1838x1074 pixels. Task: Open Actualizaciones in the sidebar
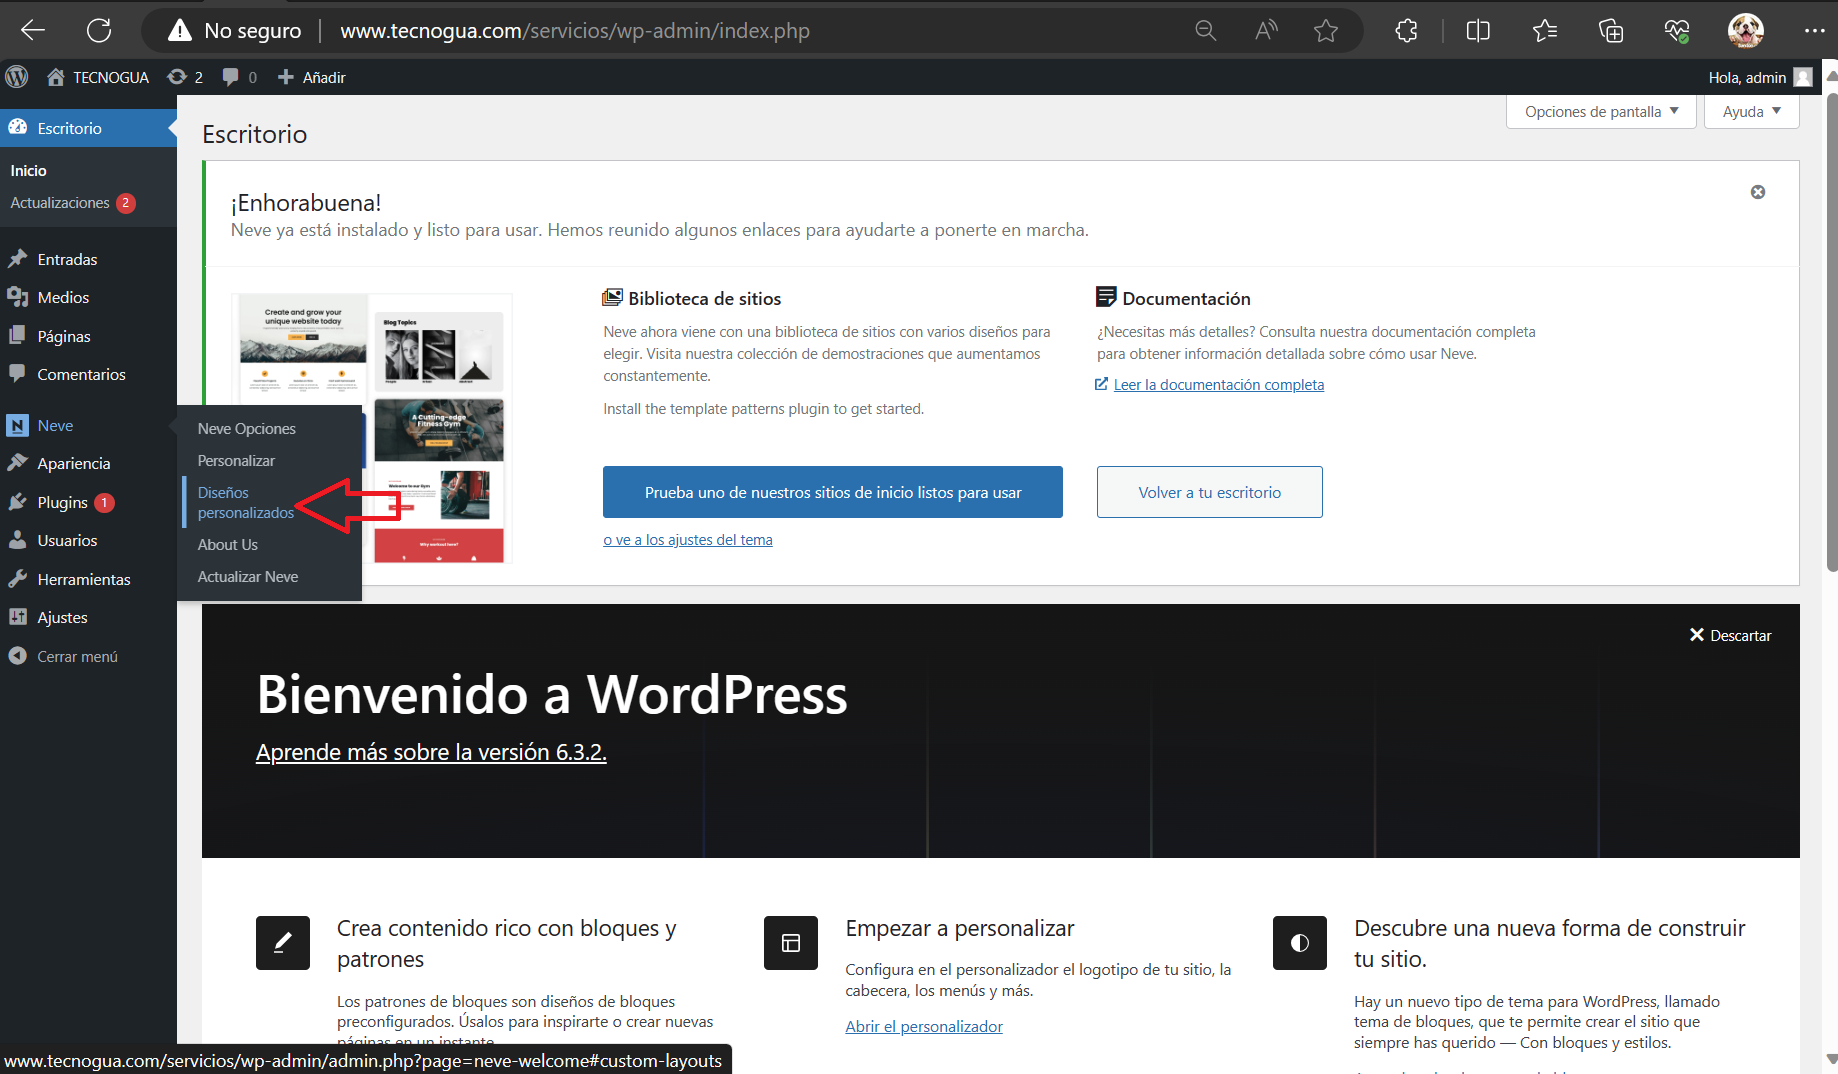coord(72,203)
